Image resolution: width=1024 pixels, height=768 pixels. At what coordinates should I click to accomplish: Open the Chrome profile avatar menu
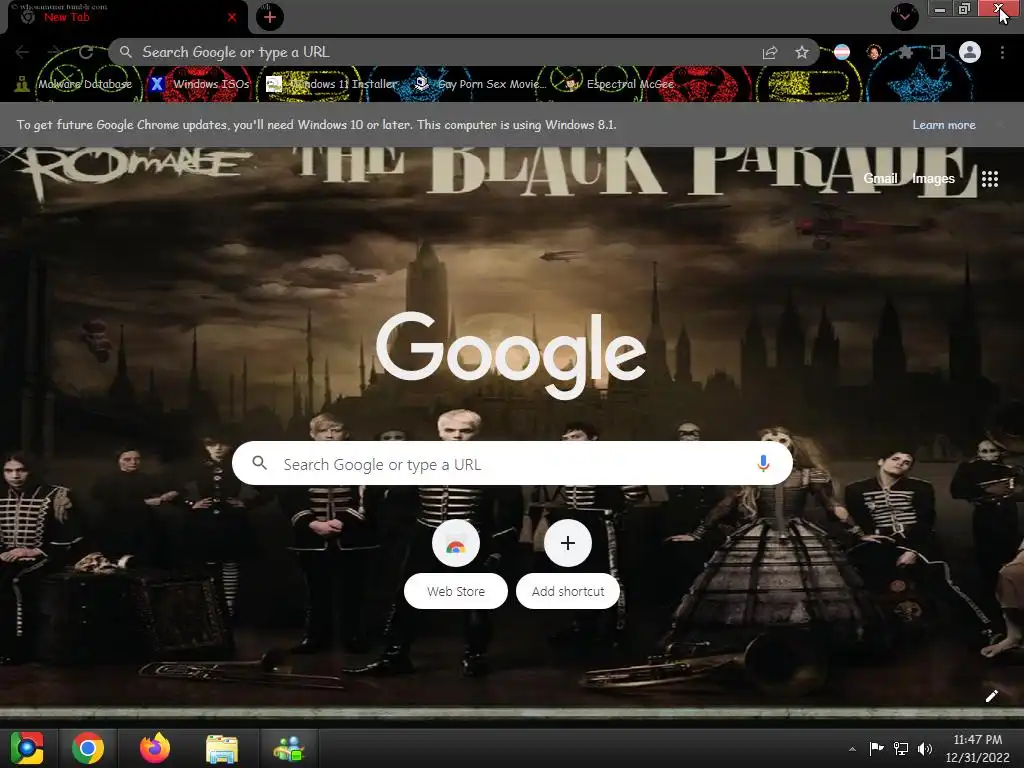[970, 52]
